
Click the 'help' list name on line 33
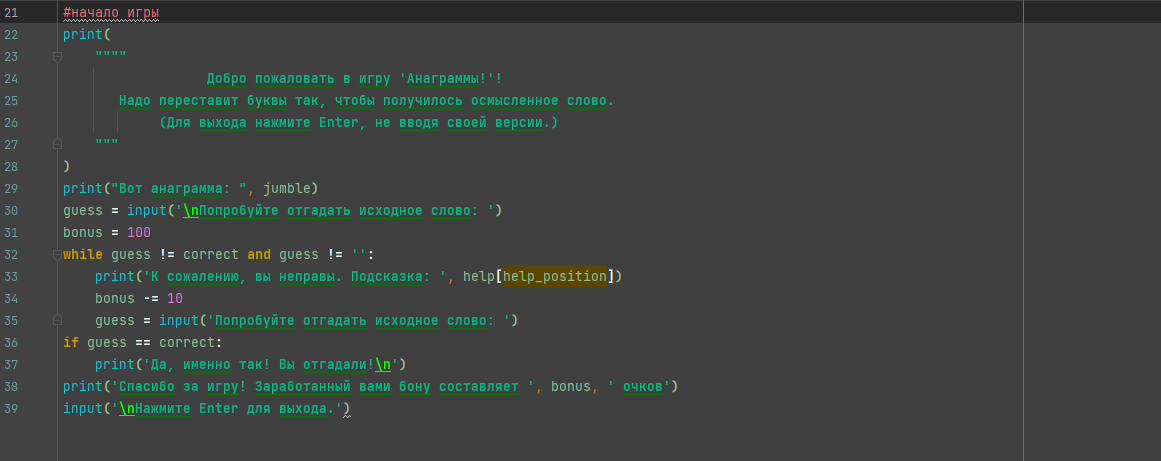tap(479, 277)
